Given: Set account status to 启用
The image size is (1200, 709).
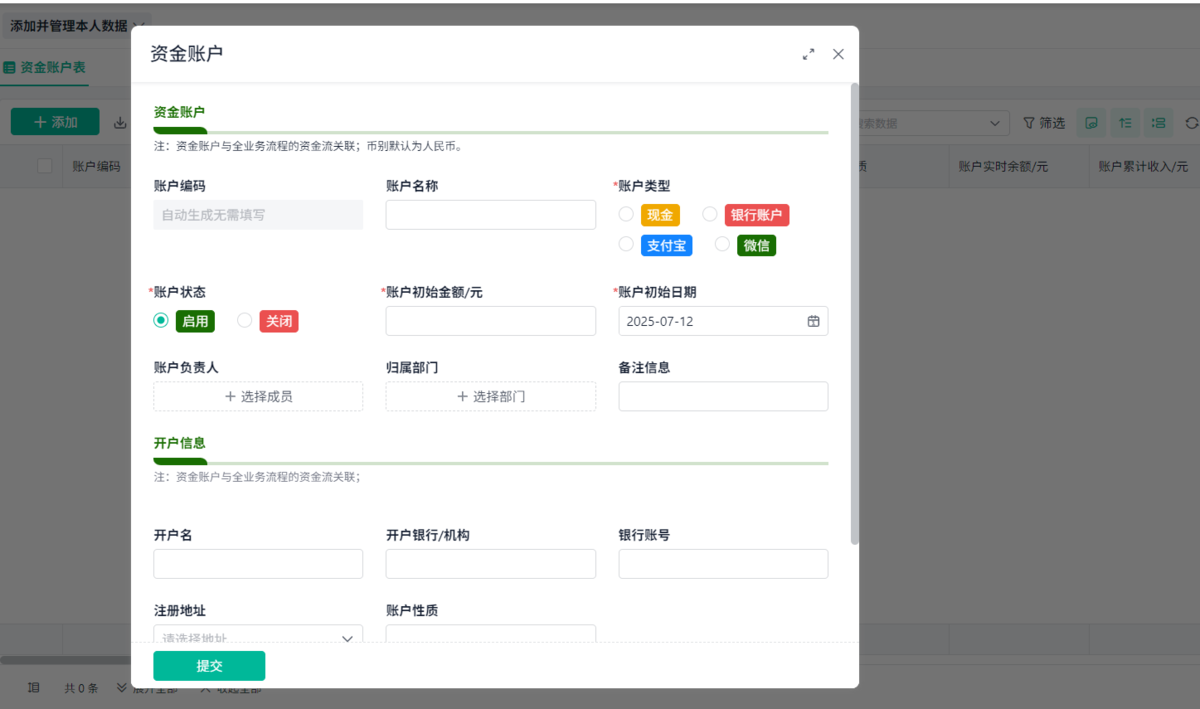Looking at the screenshot, I should pyautogui.click(x=161, y=321).
